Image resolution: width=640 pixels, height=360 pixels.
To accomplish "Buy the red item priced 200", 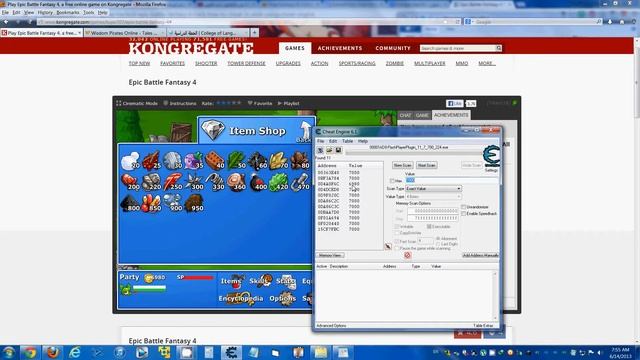I will tap(131, 182).
